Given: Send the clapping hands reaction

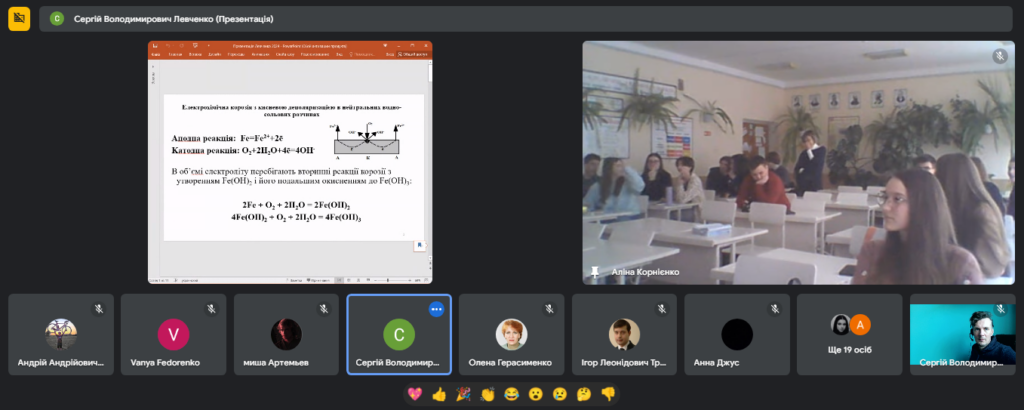Looking at the screenshot, I should click(487, 394).
